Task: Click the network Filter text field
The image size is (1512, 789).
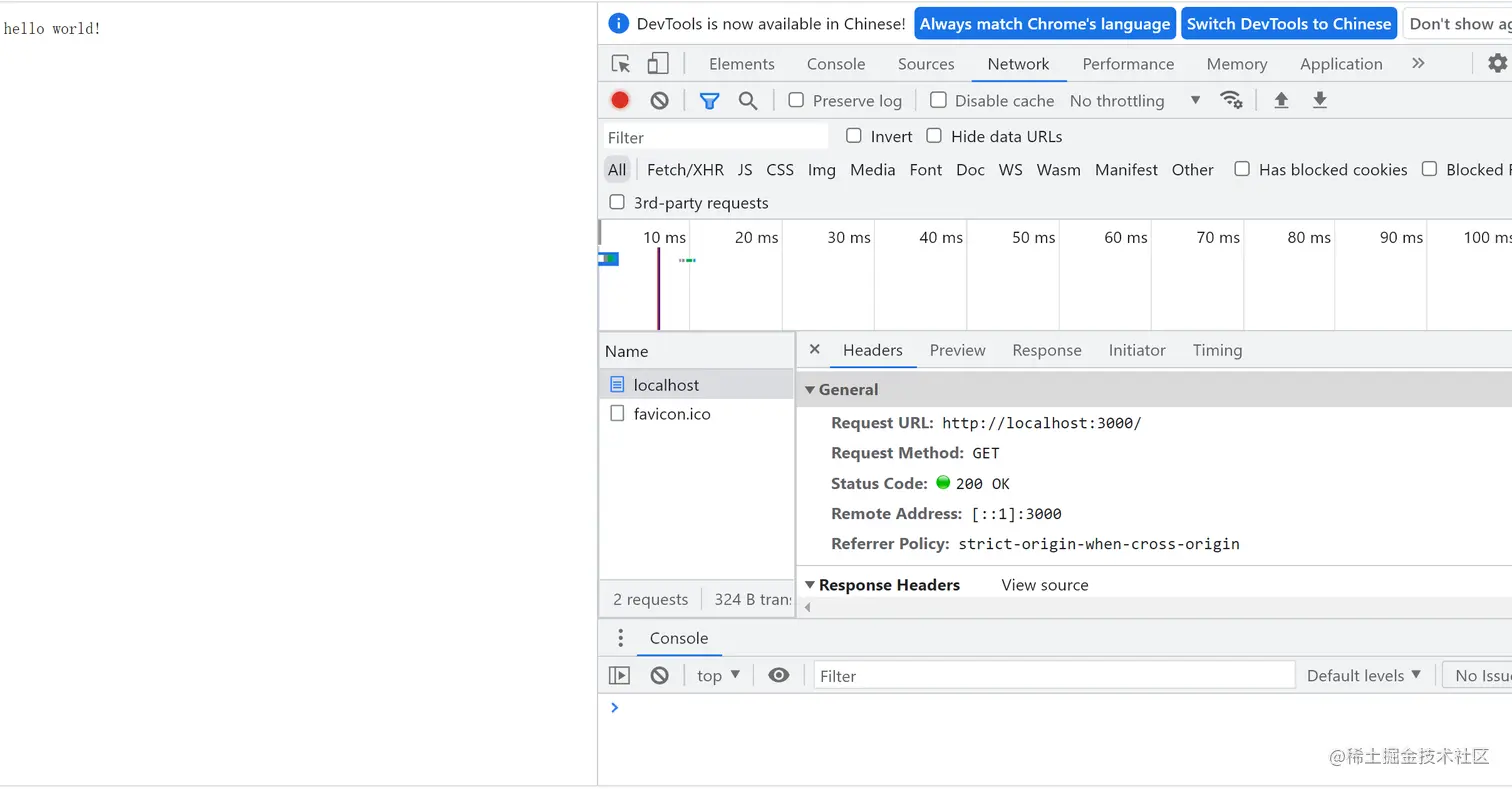Action: click(x=716, y=137)
